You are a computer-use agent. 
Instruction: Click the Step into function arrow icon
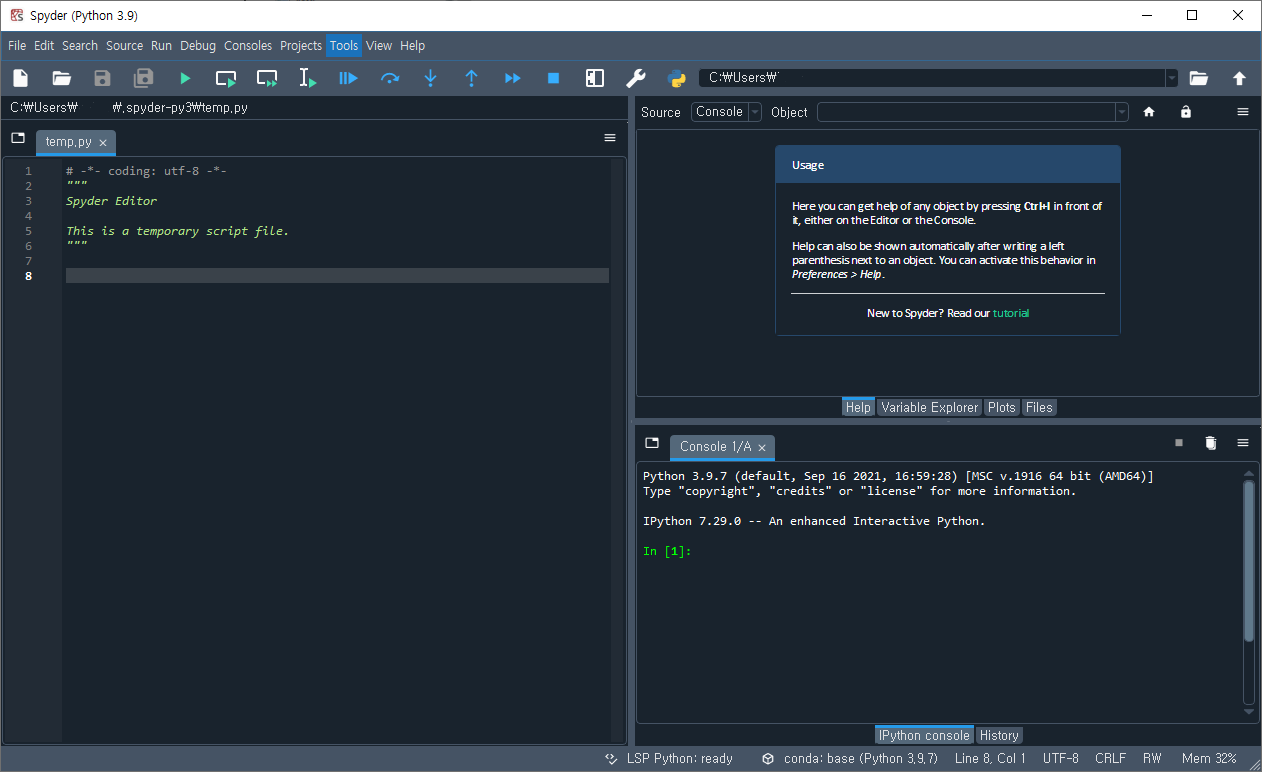pyautogui.click(x=430, y=78)
